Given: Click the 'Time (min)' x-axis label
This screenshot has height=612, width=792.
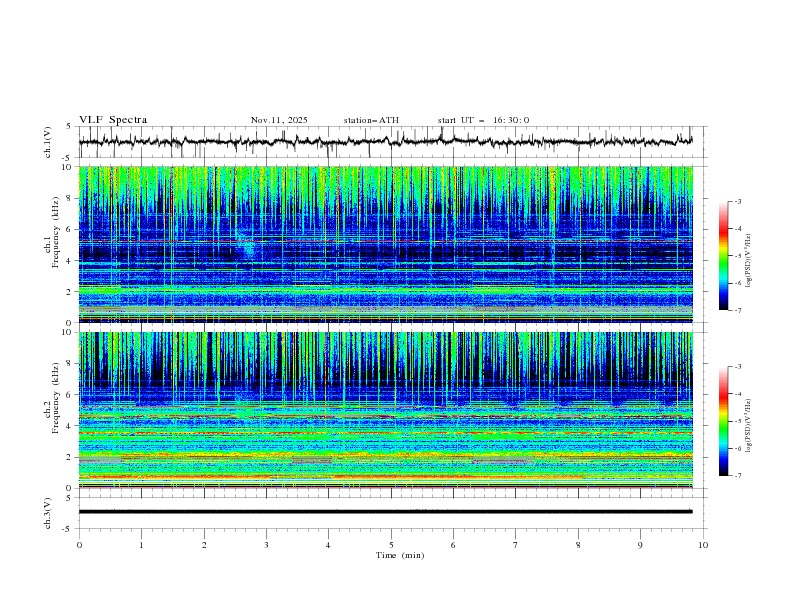Looking at the screenshot, I should tap(400, 555).
